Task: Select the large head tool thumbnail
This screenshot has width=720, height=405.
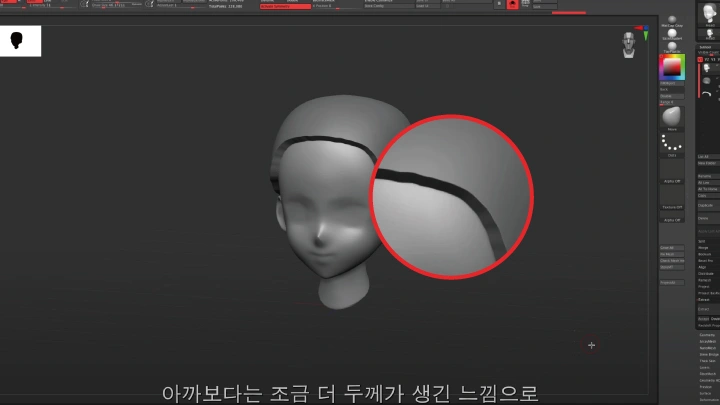Action: 710,14
